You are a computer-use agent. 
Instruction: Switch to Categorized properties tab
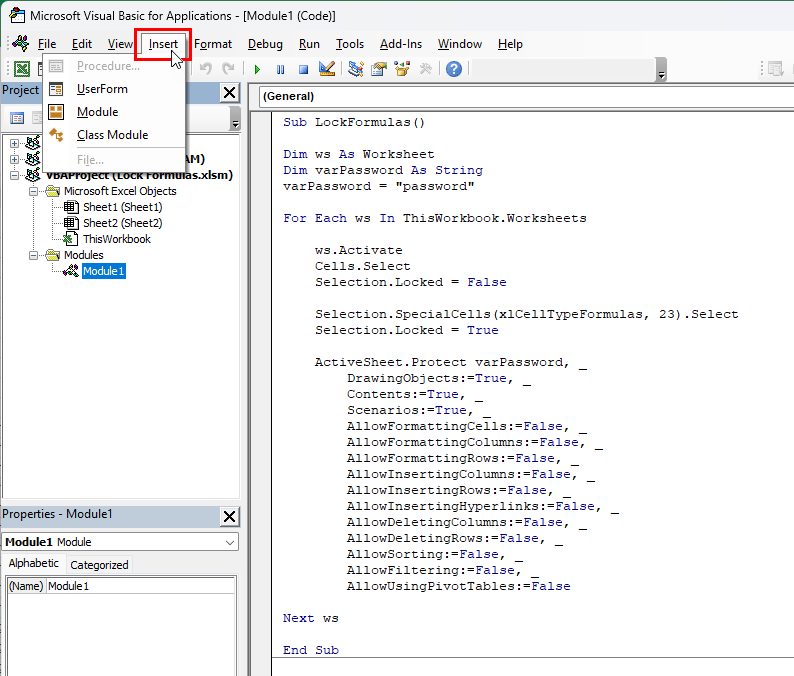pos(99,565)
